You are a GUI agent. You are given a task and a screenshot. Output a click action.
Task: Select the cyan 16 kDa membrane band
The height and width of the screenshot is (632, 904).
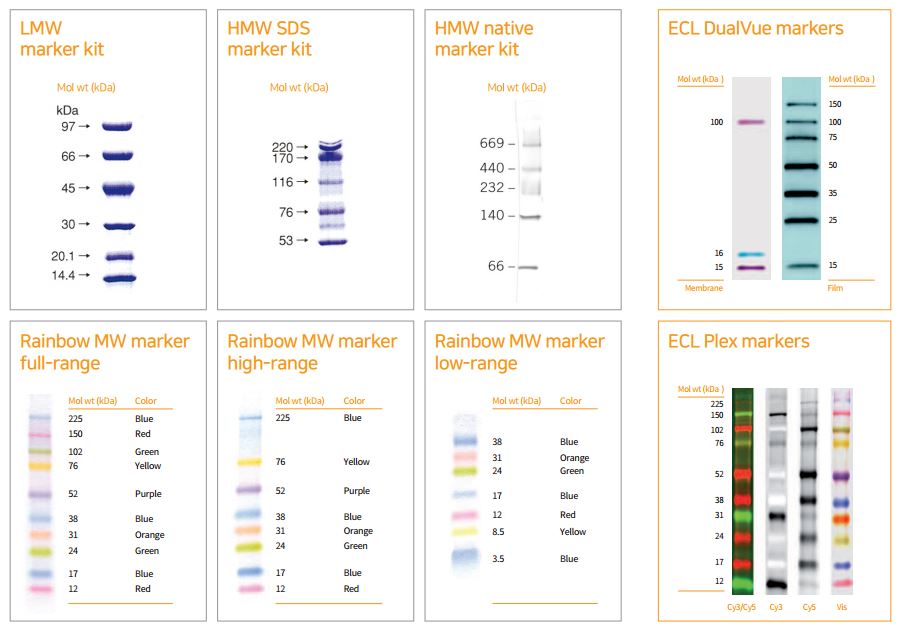click(x=751, y=254)
